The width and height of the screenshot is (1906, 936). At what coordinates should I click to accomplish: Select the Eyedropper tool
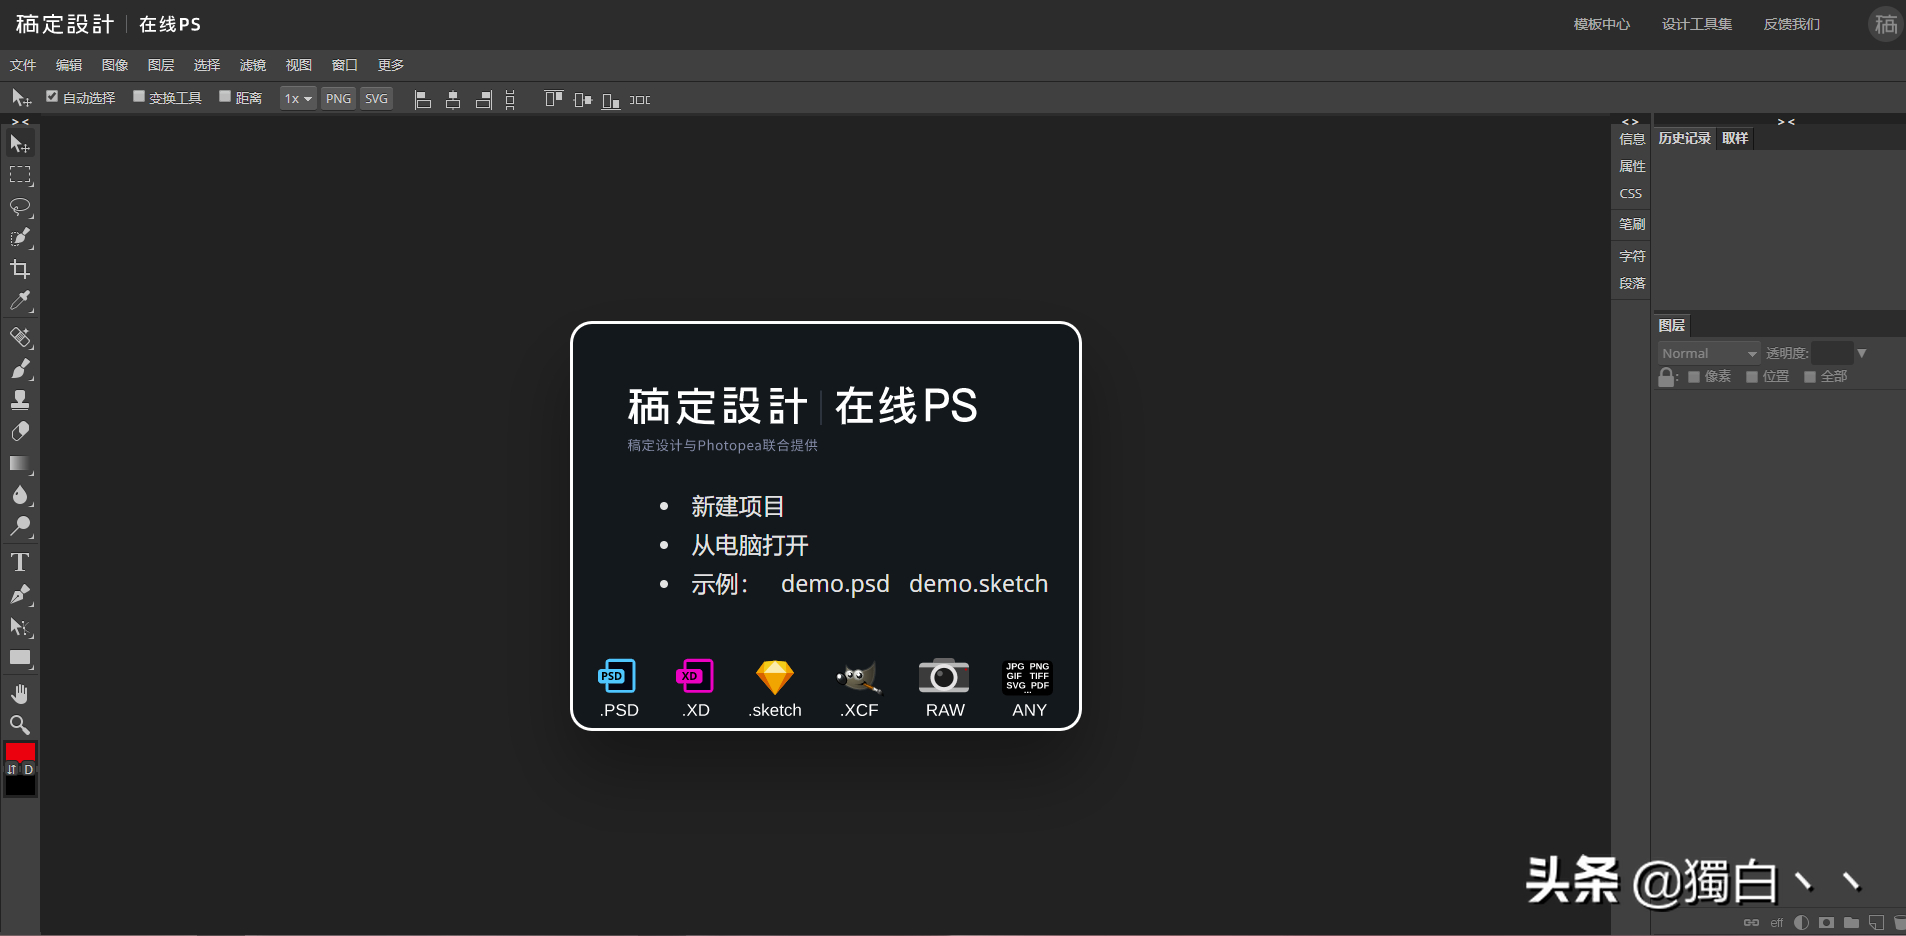(20, 300)
